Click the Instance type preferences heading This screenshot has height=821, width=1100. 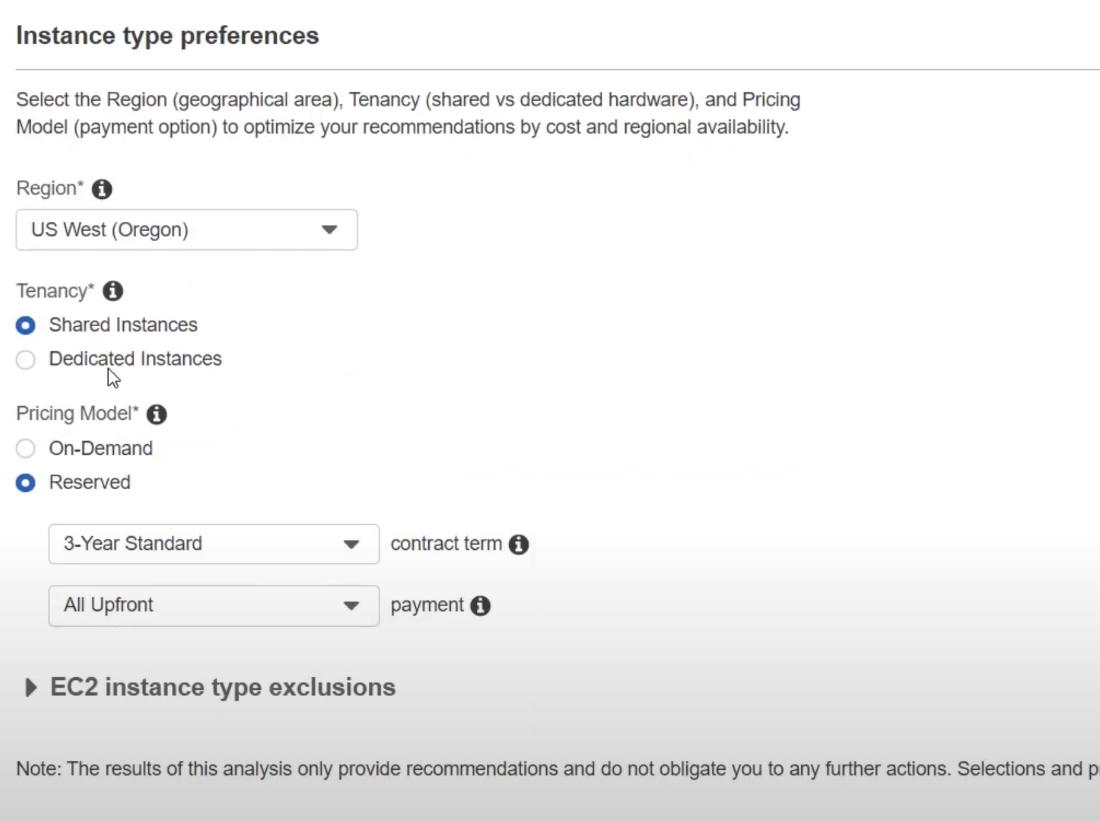click(167, 36)
